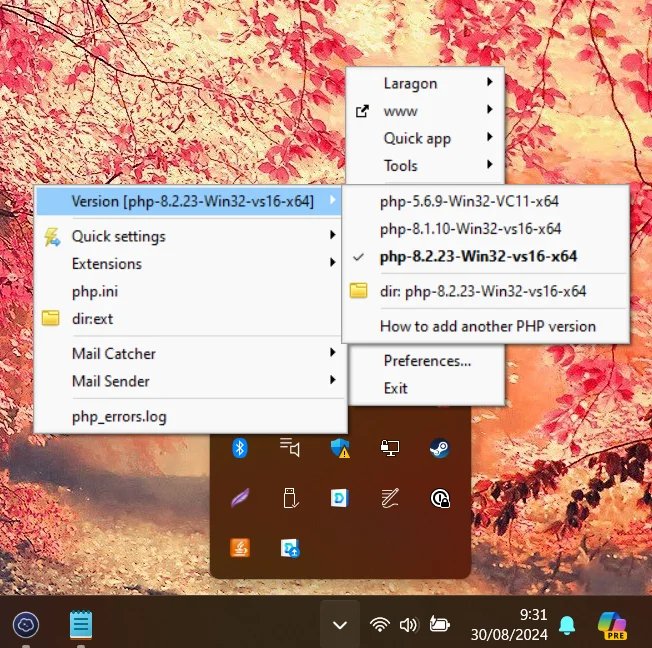Screen dimensions: 652x648
Task: Click folder icon beside dir: php-8.2.23
Action: [358, 290]
